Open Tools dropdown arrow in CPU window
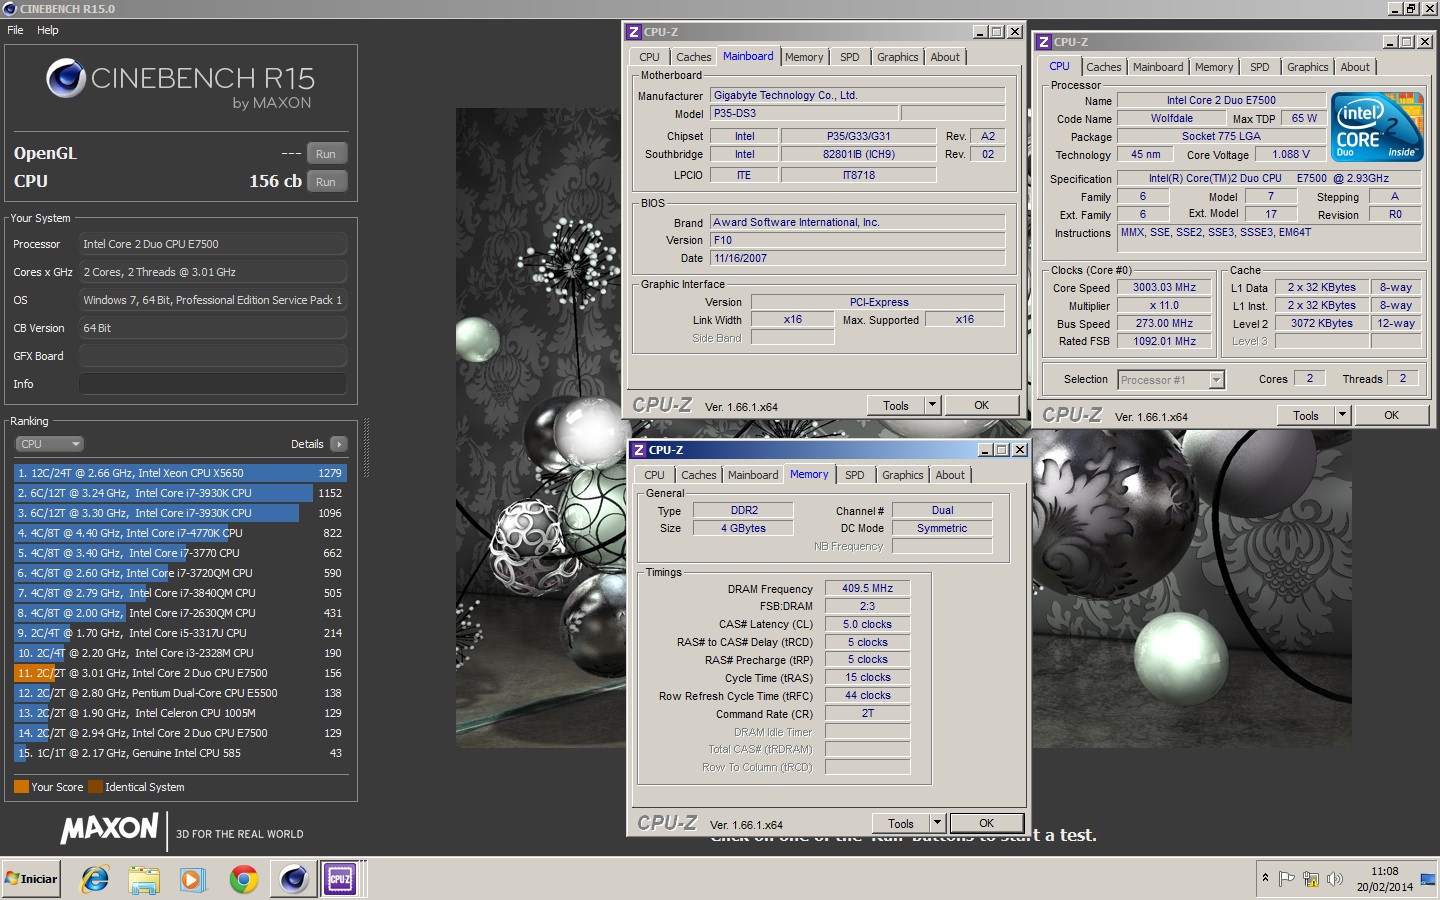 [1342, 415]
